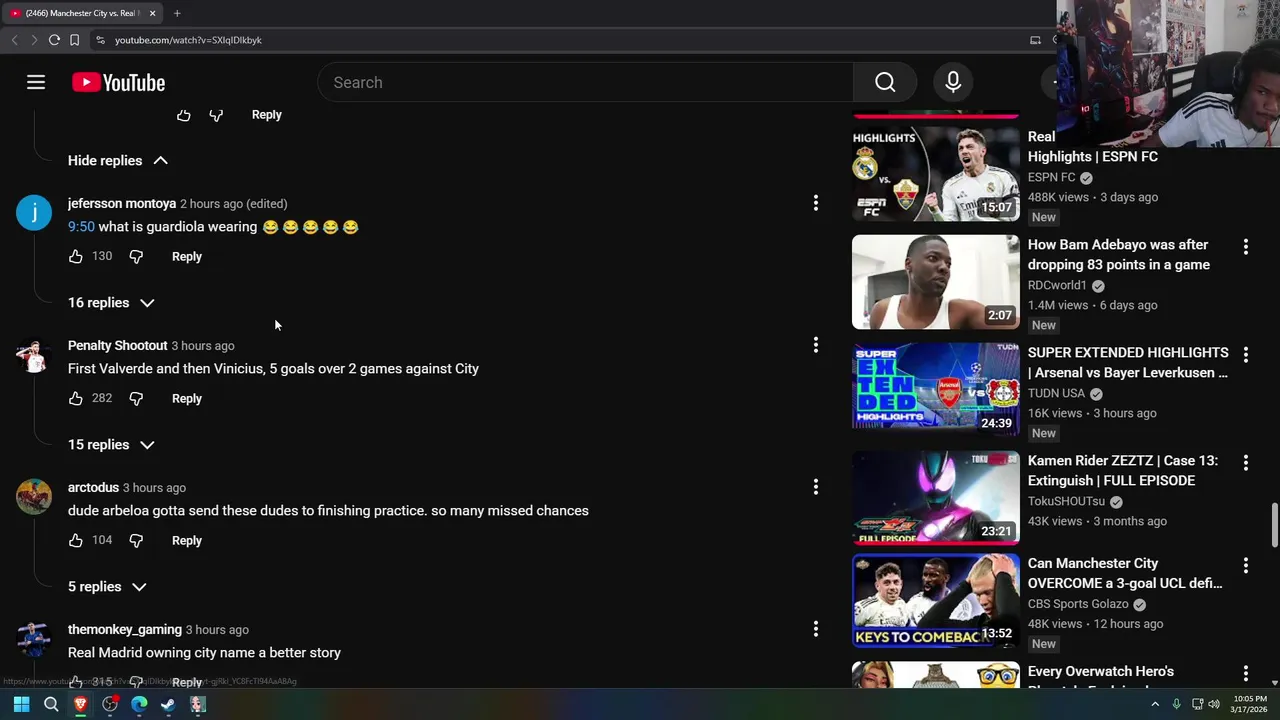Viewport: 1280px width, 720px height.
Task: Reply to arctodus's comment
Action: 187,541
